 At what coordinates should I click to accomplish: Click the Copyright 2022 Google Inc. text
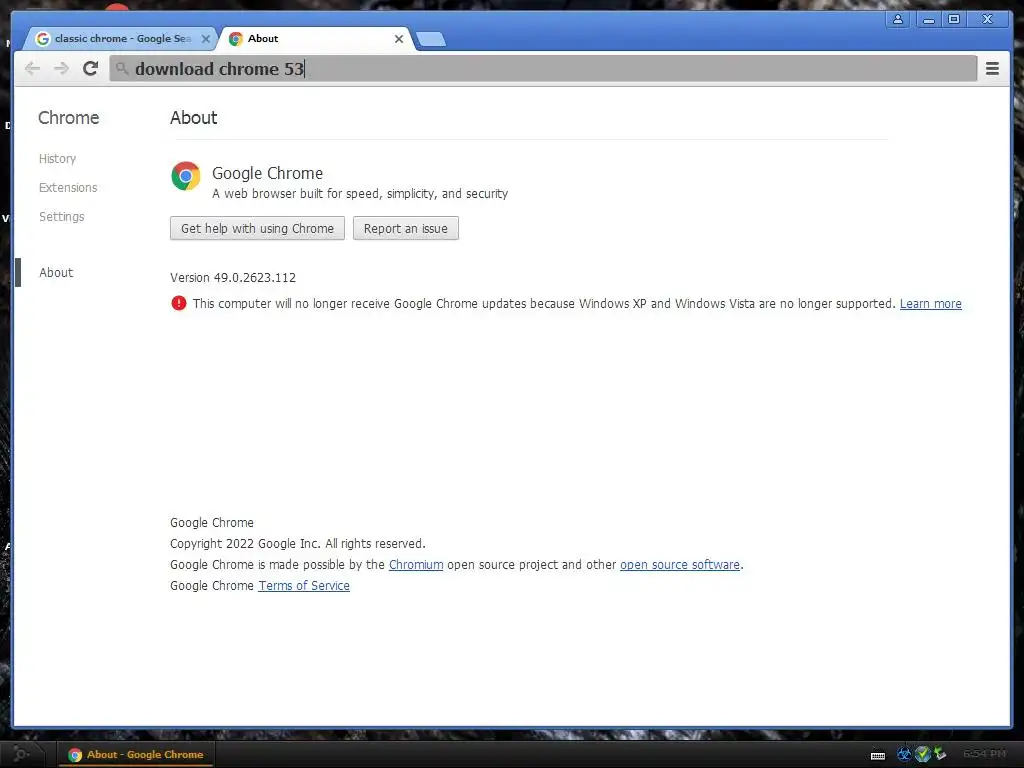[297, 543]
